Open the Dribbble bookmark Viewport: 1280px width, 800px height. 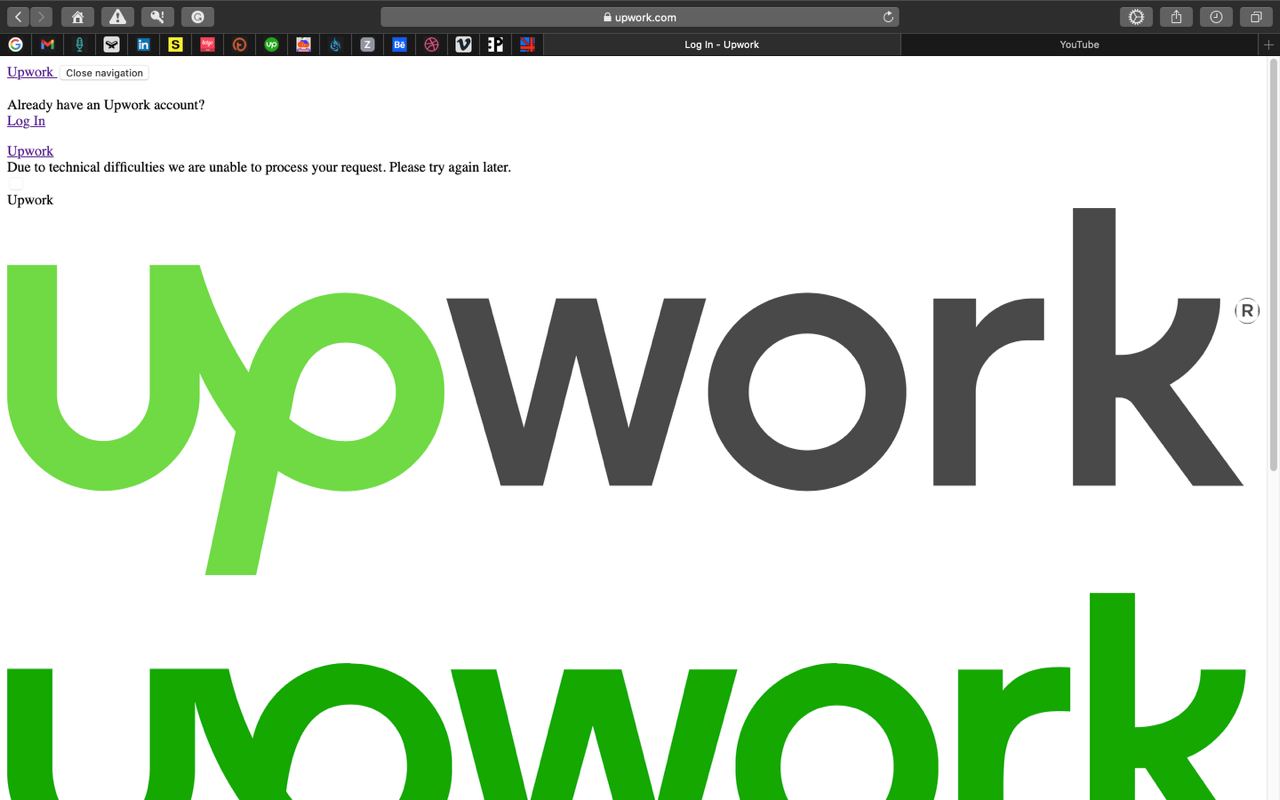tap(431, 44)
